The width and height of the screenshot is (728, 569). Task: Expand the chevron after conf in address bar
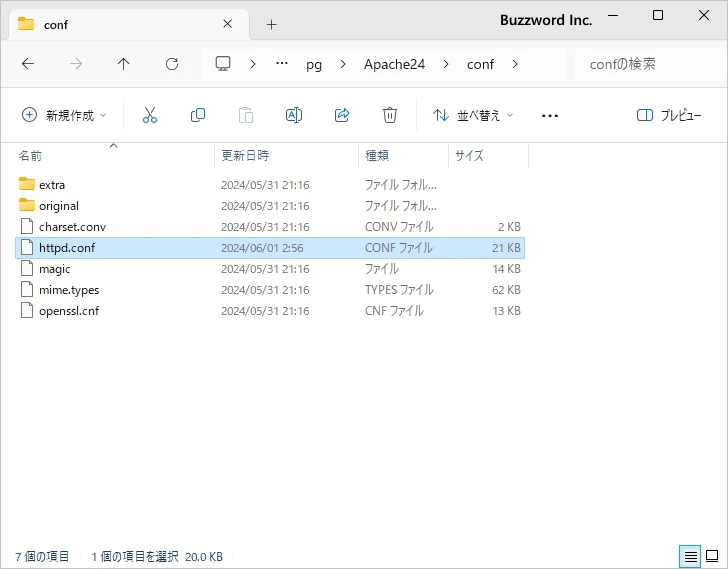515,64
